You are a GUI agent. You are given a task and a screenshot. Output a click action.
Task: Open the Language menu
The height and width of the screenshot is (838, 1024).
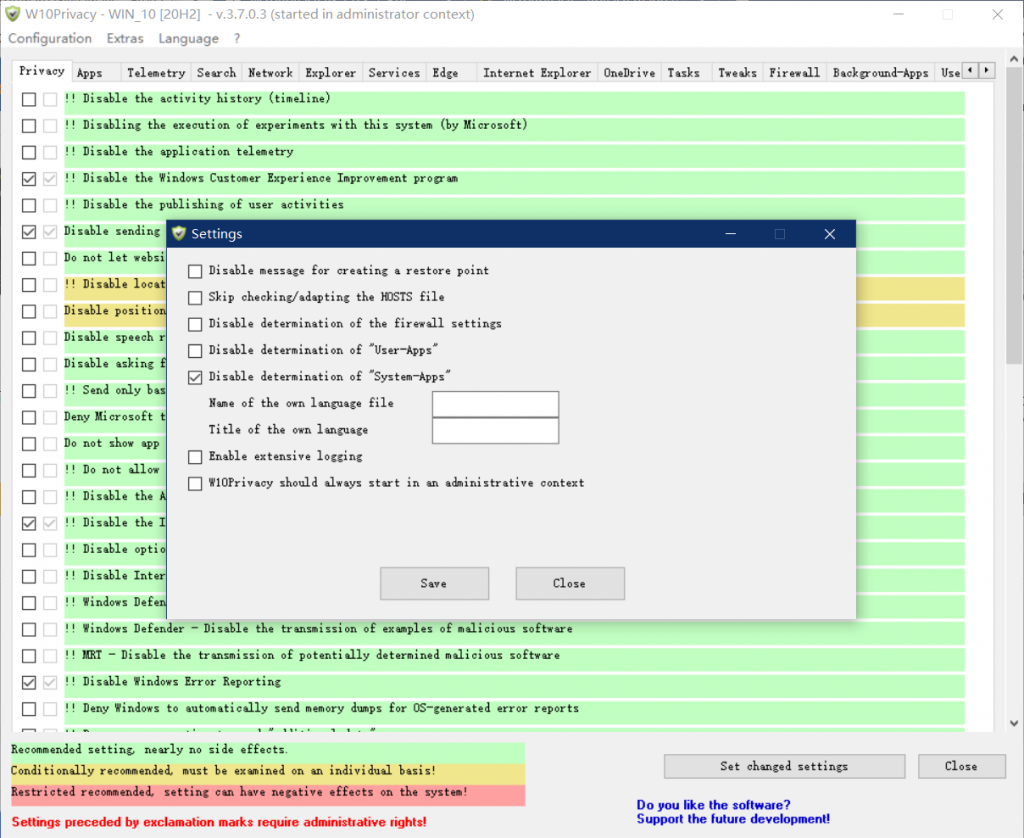pyautogui.click(x=188, y=39)
